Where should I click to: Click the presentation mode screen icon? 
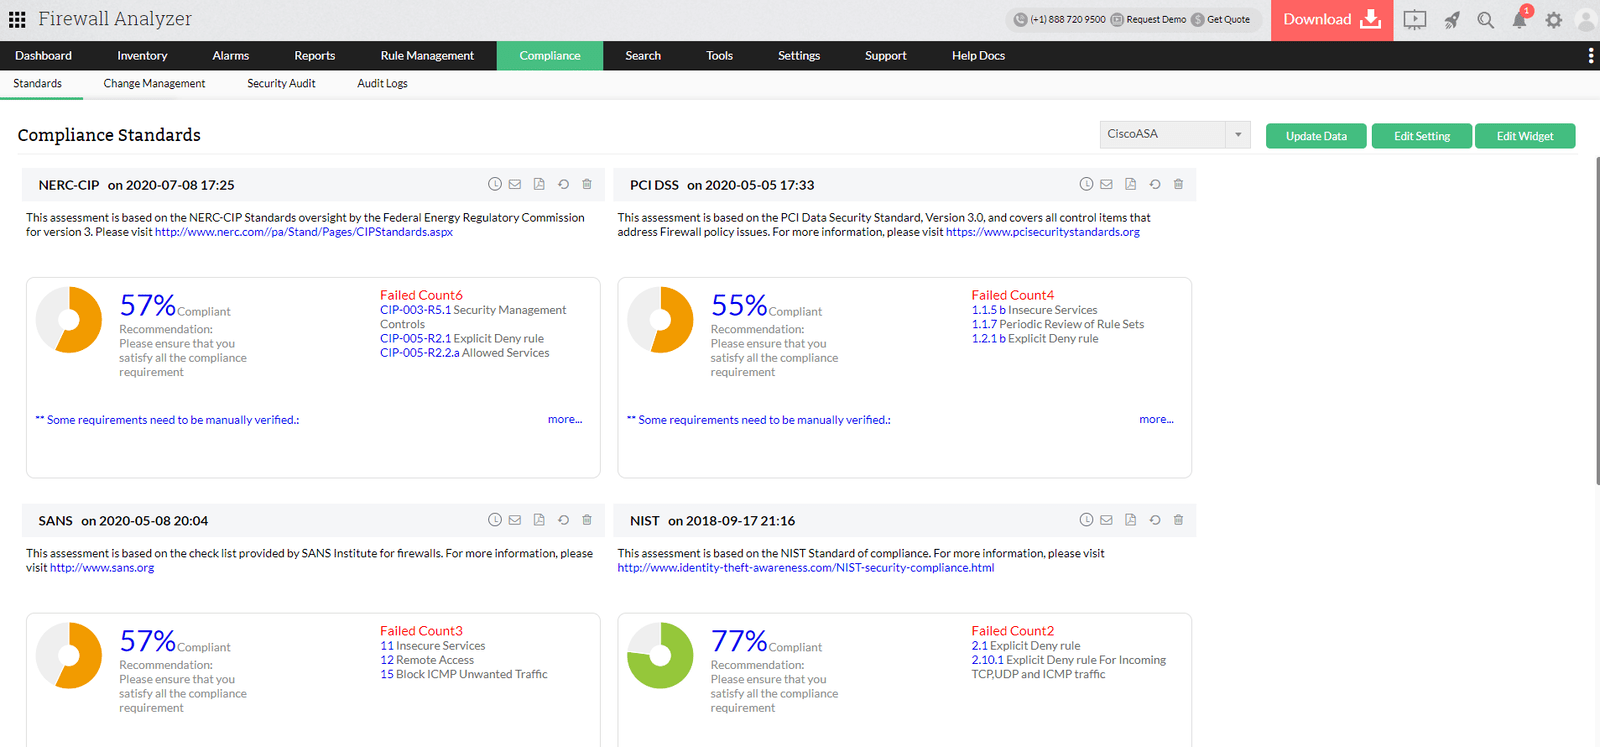tap(1414, 20)
